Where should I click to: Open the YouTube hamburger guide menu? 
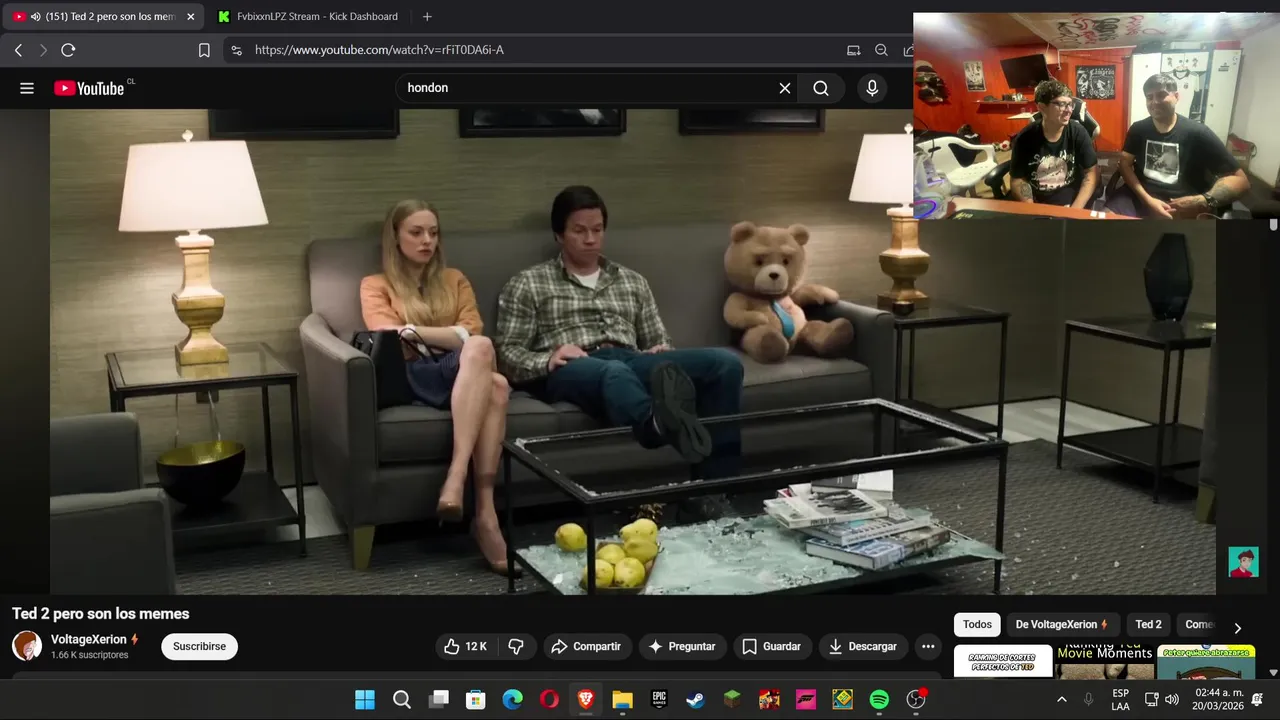tap(27, 88)
